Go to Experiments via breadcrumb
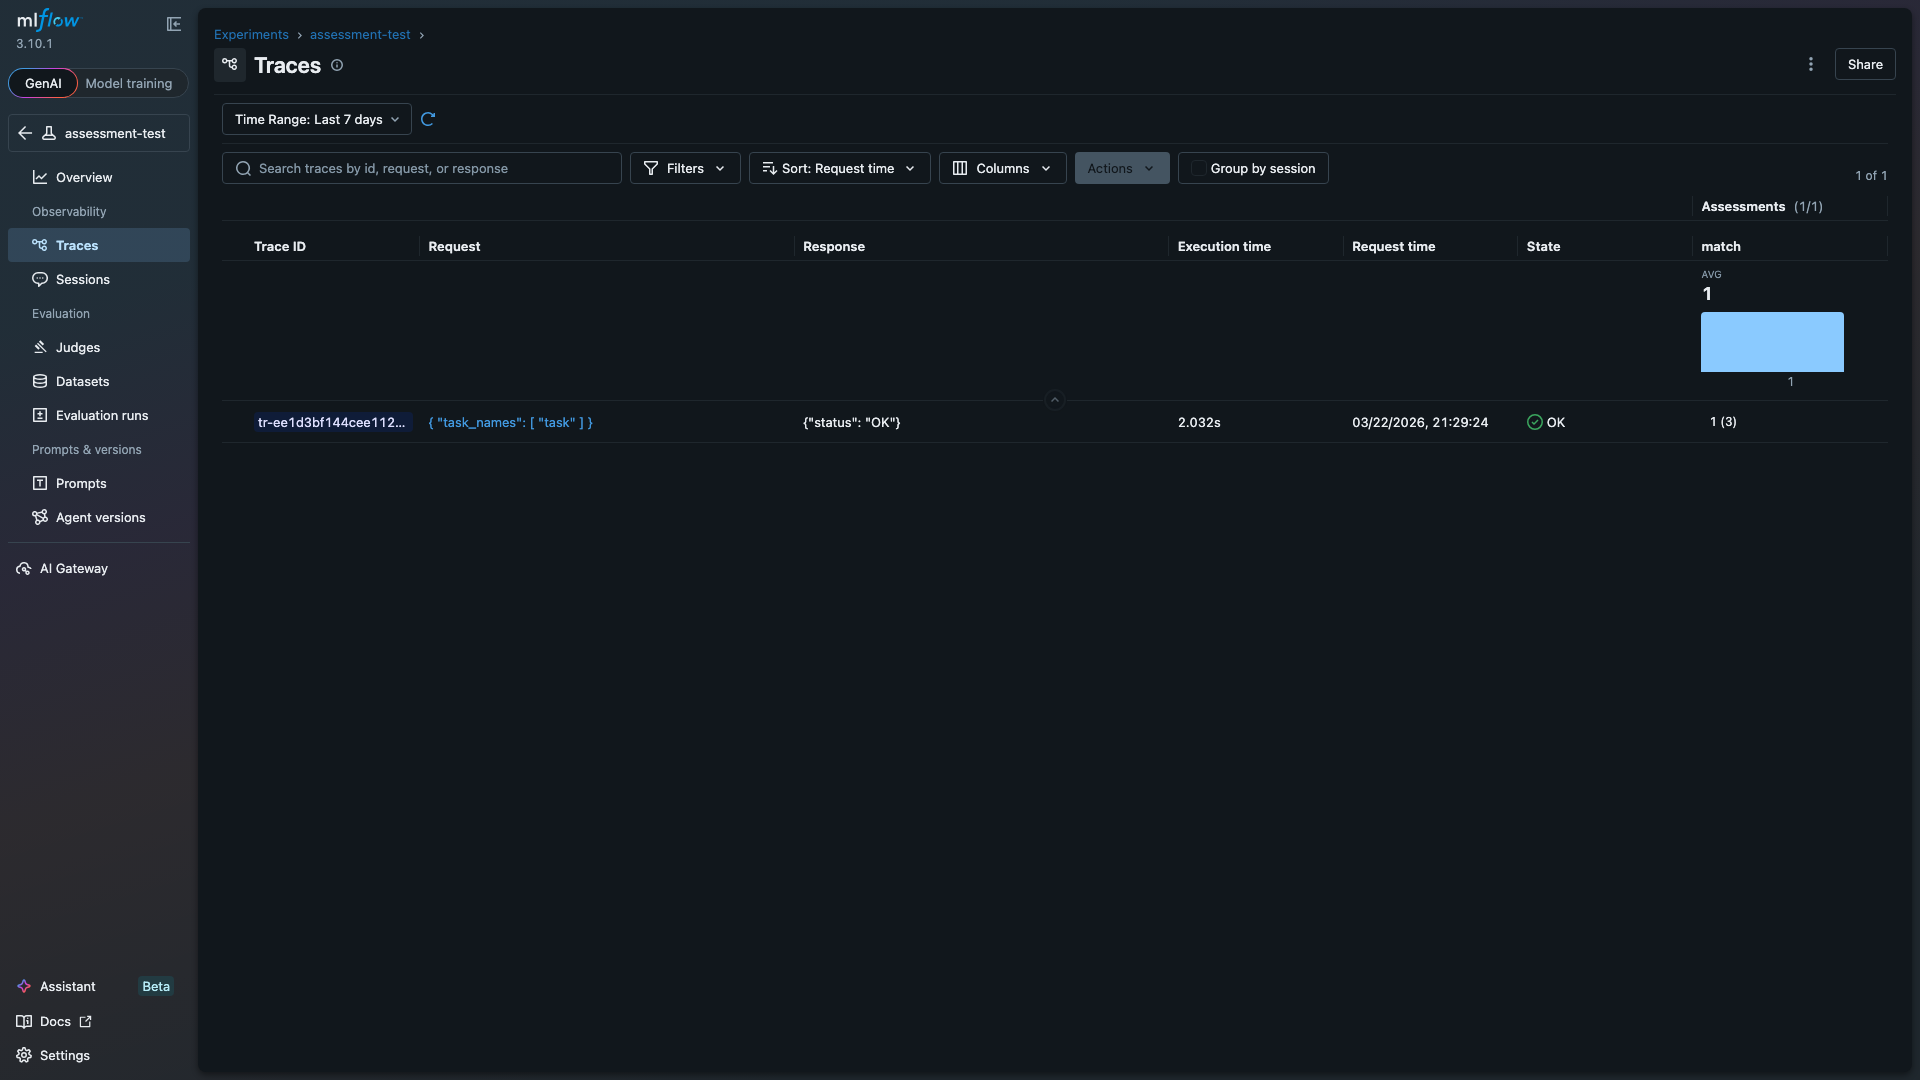The image size is (1920, 1080). 250,34
